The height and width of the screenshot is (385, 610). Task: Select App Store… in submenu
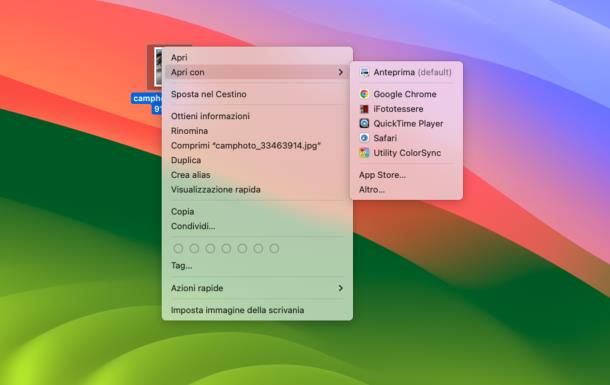coord(407,175)
